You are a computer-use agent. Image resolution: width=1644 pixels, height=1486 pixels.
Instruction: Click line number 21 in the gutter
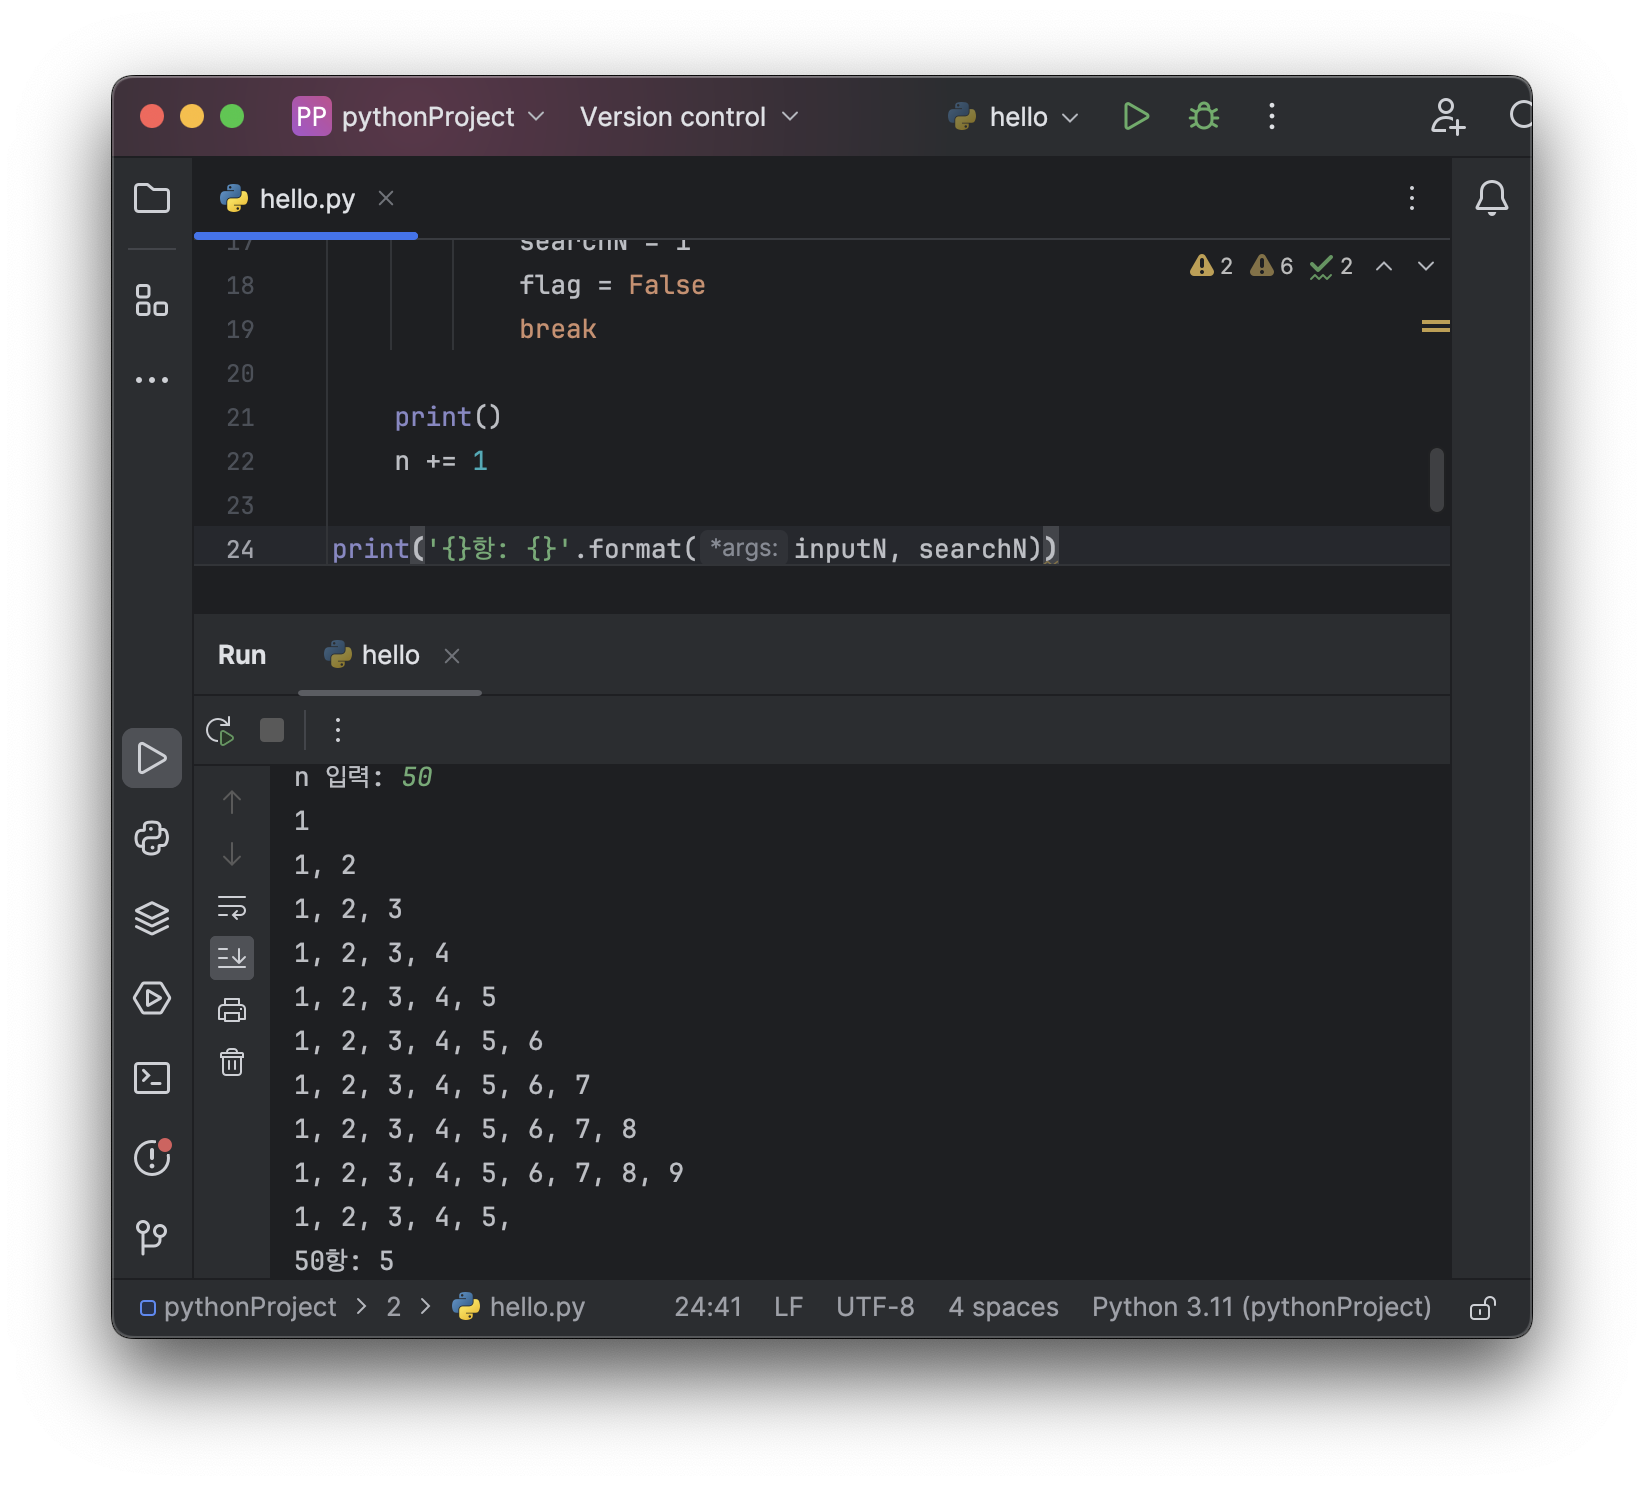pos(240,417)
